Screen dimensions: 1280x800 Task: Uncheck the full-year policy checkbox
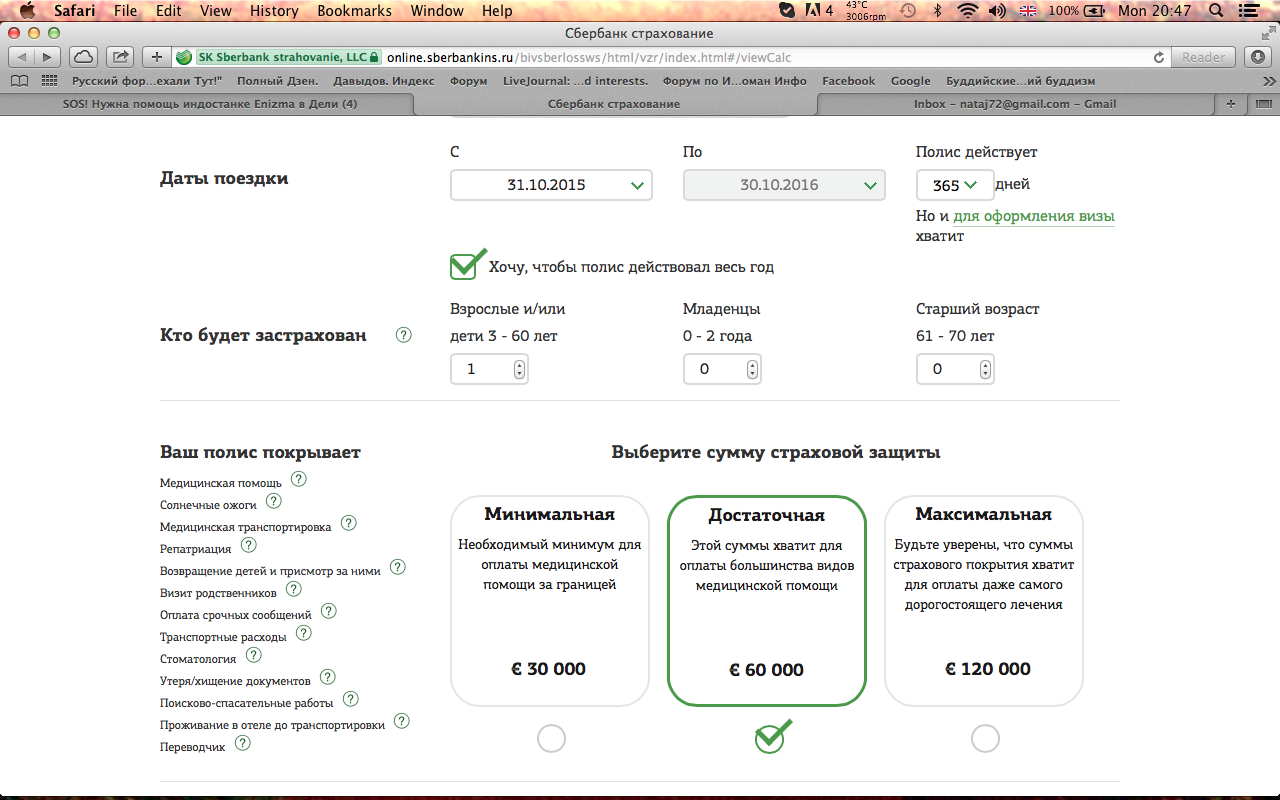coord(464,266)
